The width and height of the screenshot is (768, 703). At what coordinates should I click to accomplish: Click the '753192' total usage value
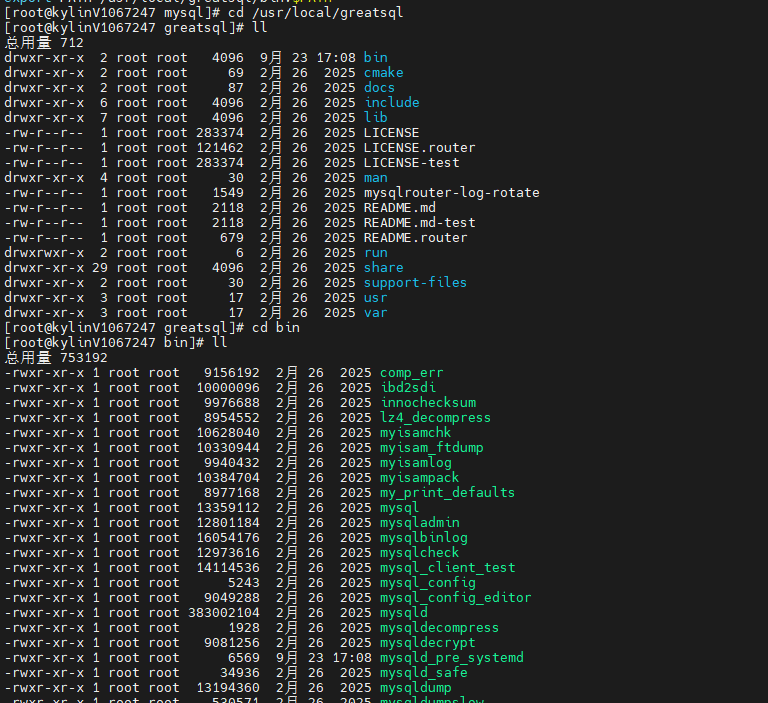[83, 358]
